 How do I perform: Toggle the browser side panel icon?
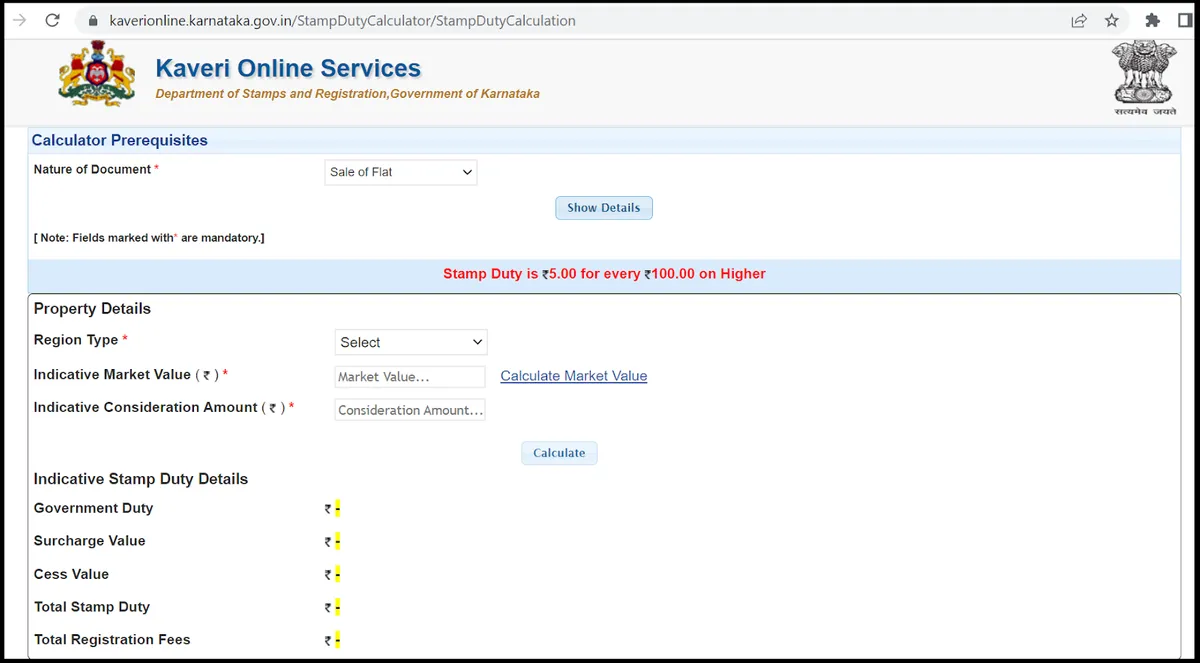click(1185, 20)
